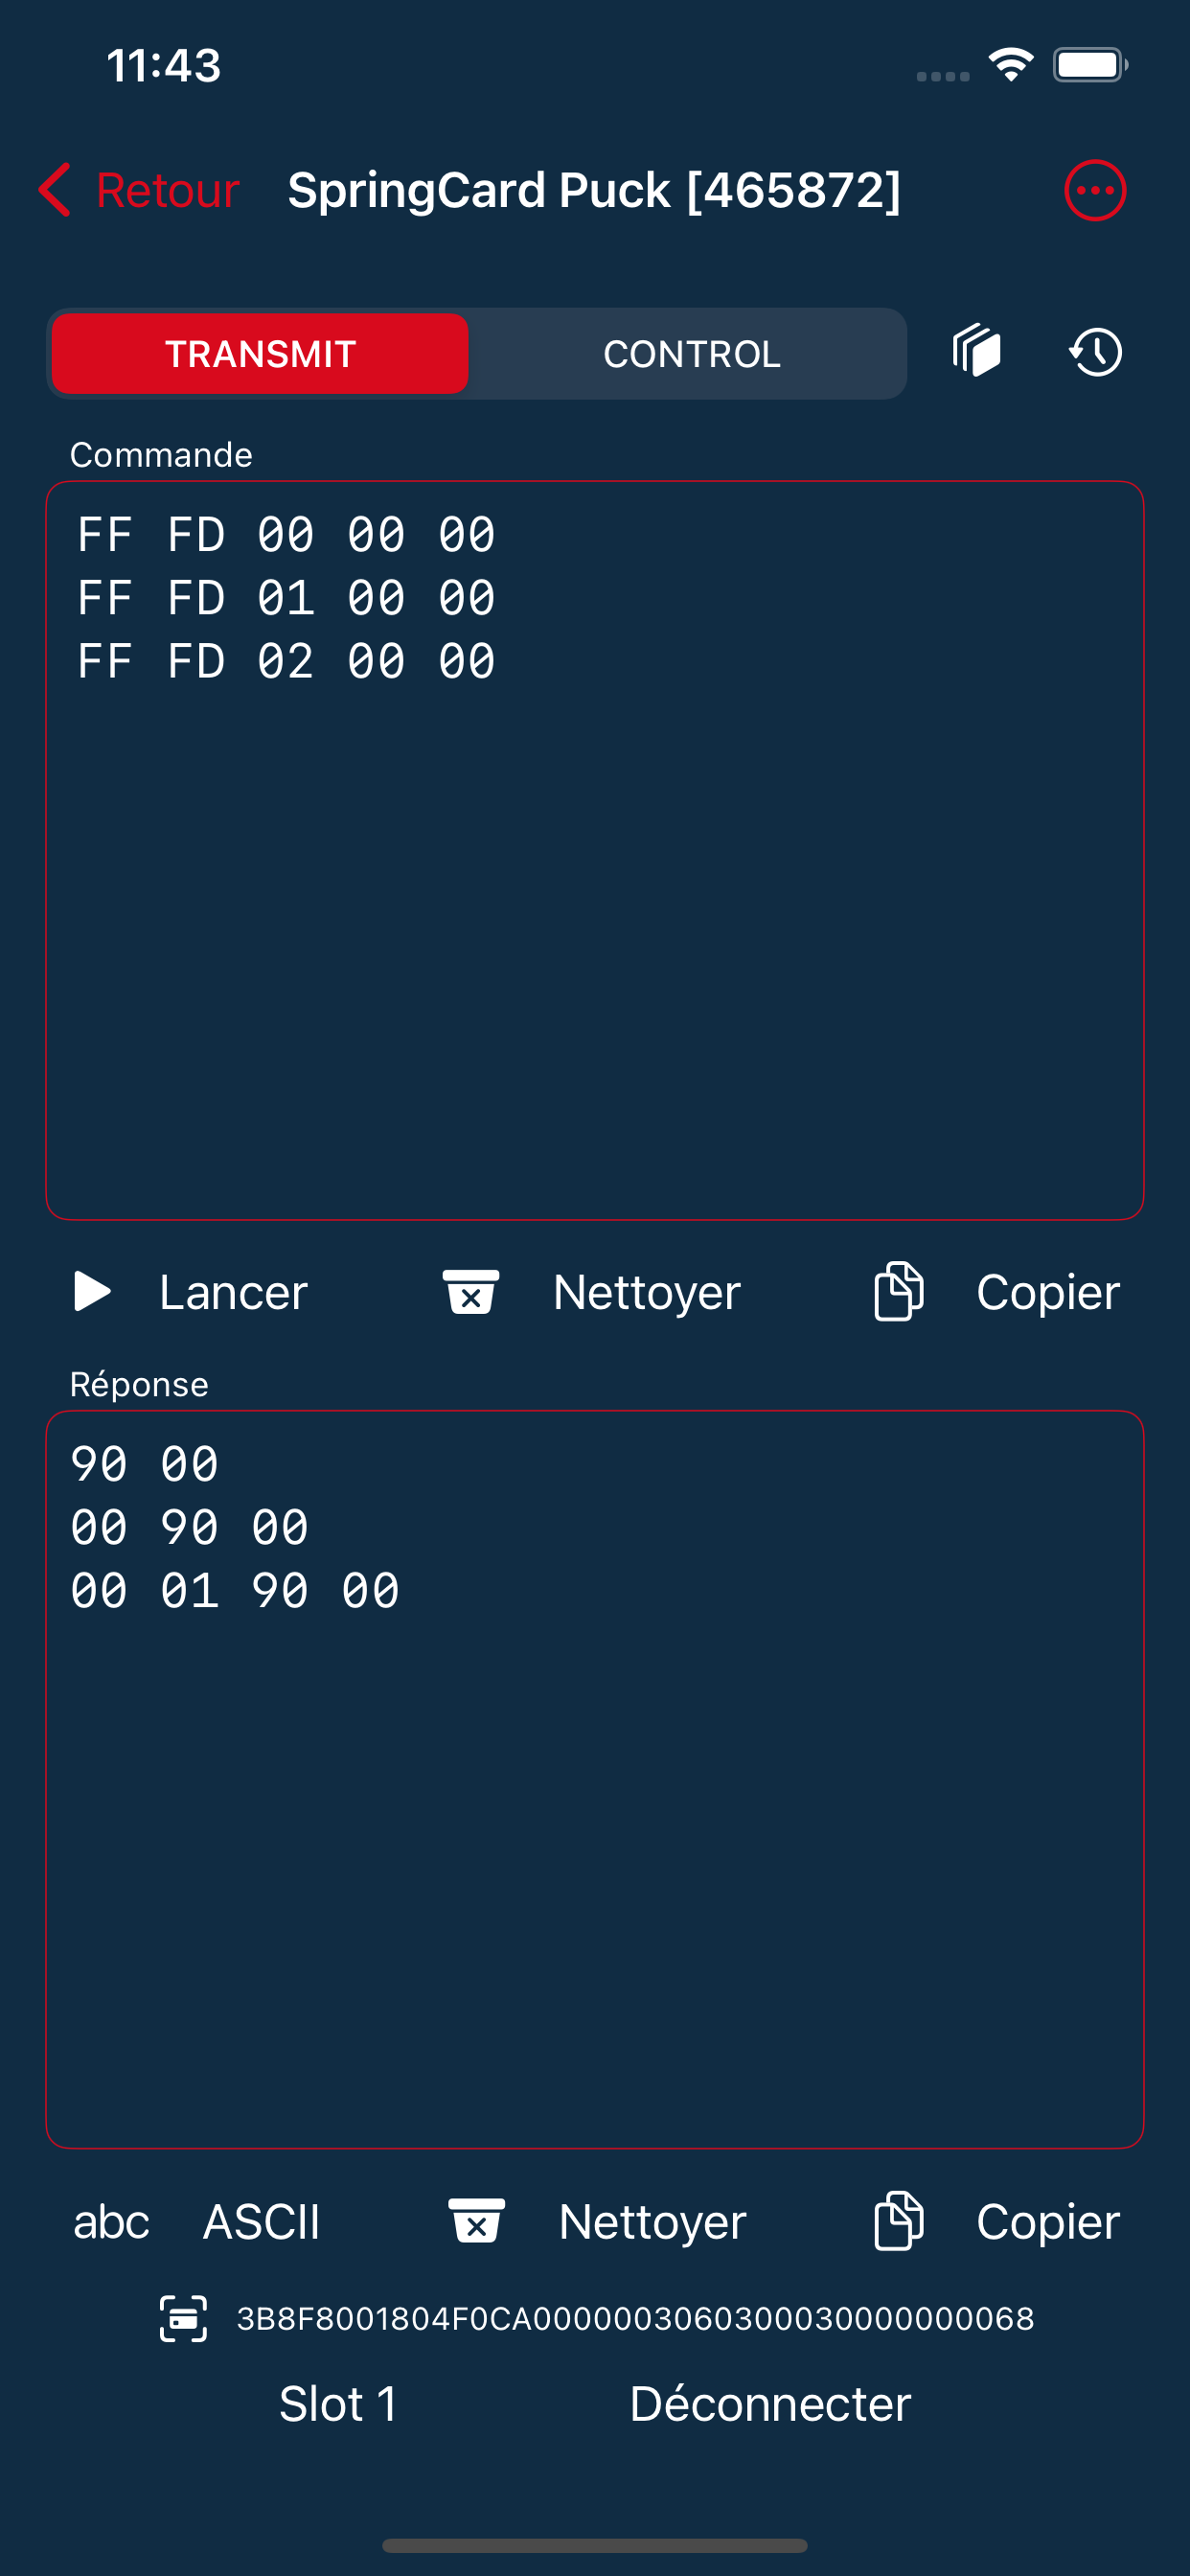Select response line 90 00
Screen dimensions: 1190x2576
click(145, 1465)
